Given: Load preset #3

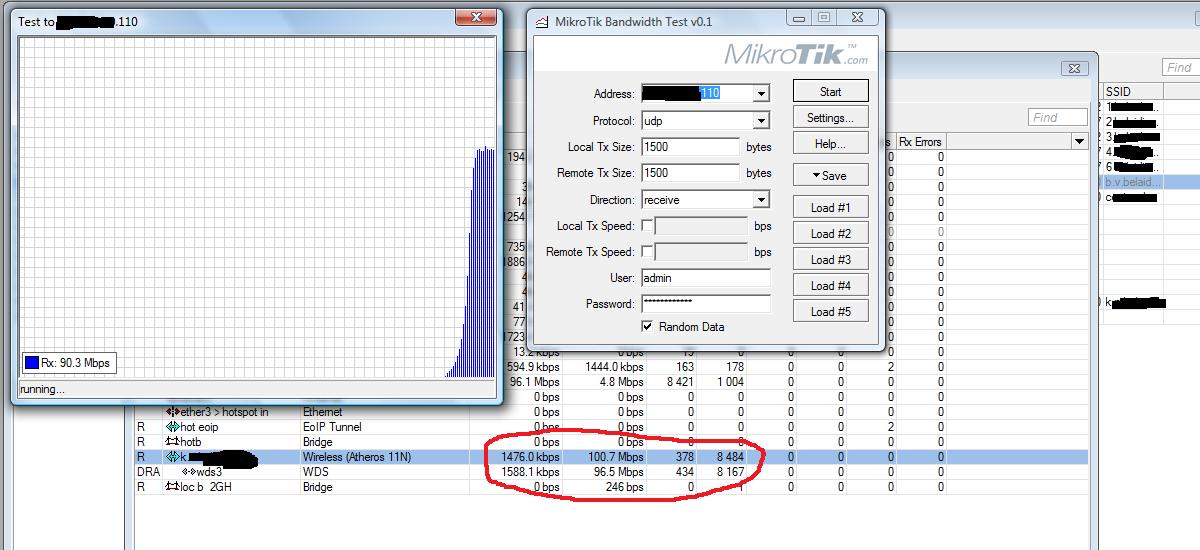Looking at the screenshot, I should pos(830,259).
